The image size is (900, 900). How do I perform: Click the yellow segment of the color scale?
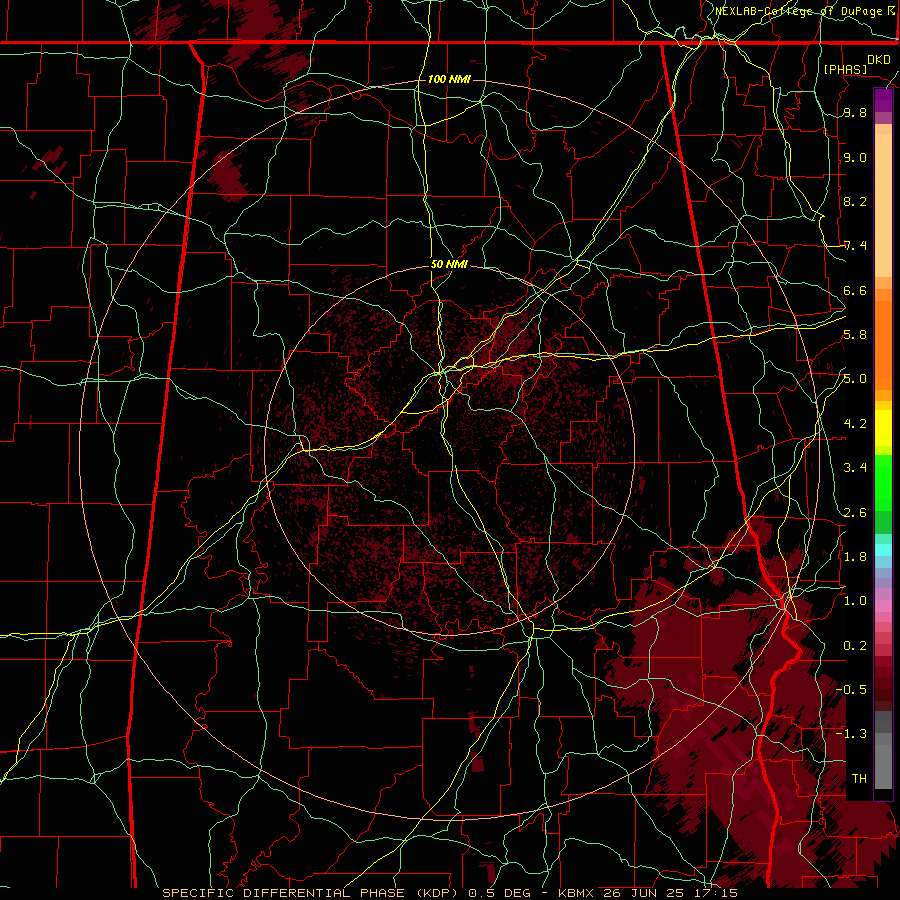(x=883, y=428)
